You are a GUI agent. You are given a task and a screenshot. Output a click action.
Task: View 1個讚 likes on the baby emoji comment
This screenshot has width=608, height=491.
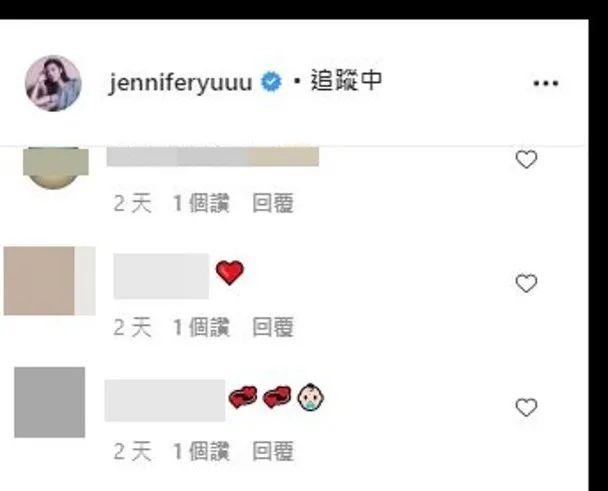click(x=201, y=451)
